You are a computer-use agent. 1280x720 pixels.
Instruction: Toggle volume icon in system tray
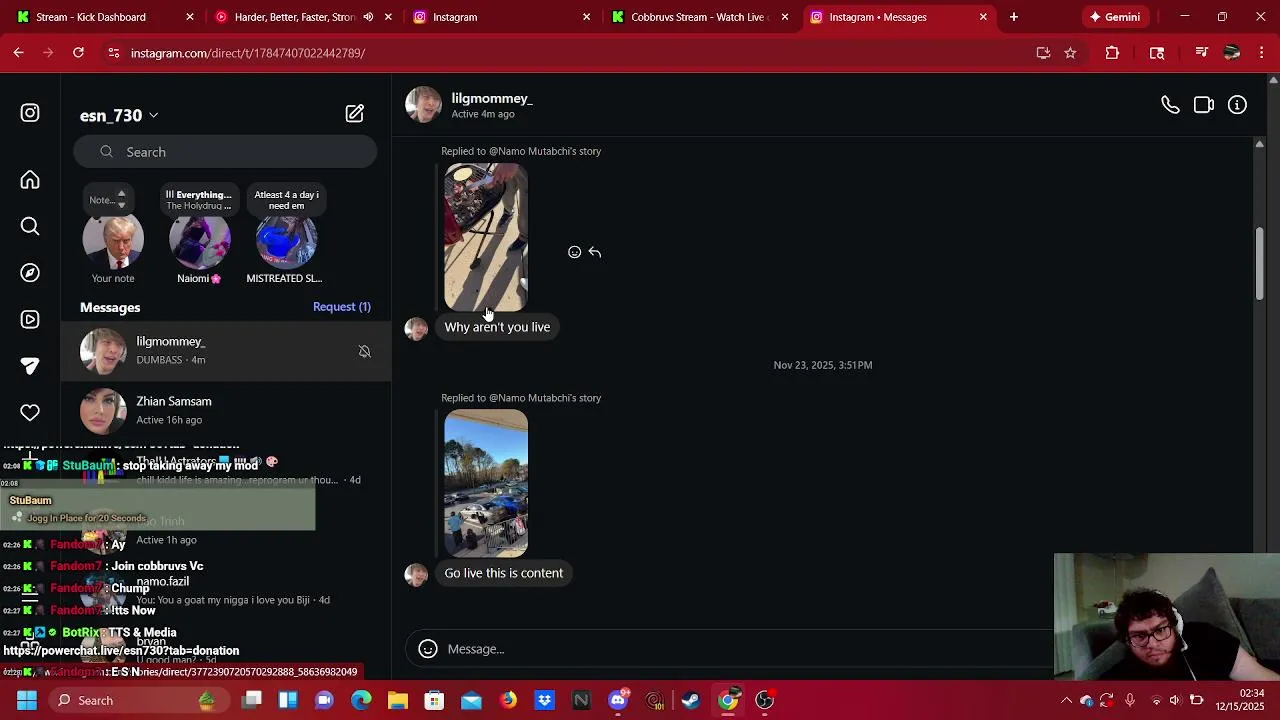pyautogui.click(x=1175, y=700)
